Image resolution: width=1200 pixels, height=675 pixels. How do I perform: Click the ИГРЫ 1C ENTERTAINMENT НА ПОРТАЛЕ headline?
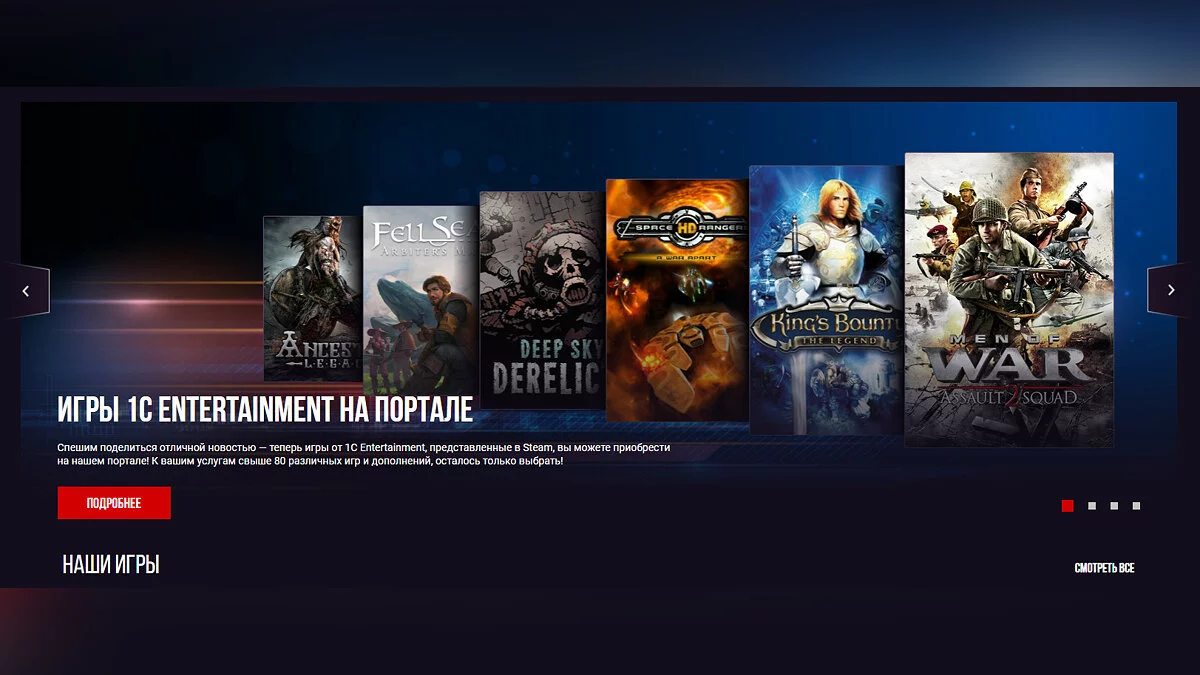(265, 409)
